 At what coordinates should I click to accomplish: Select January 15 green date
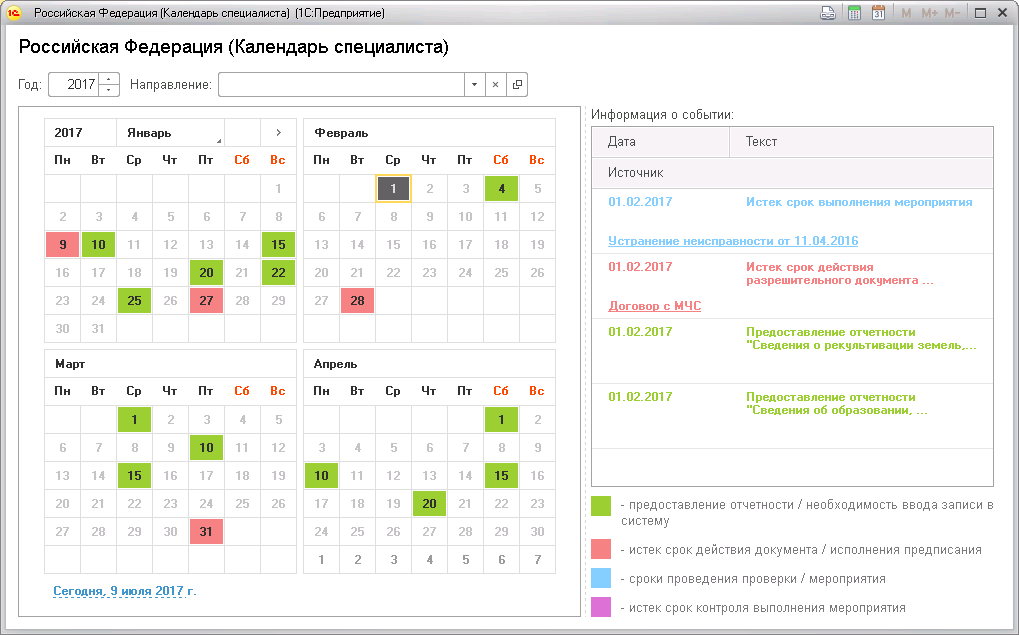(x=278, y=244)
